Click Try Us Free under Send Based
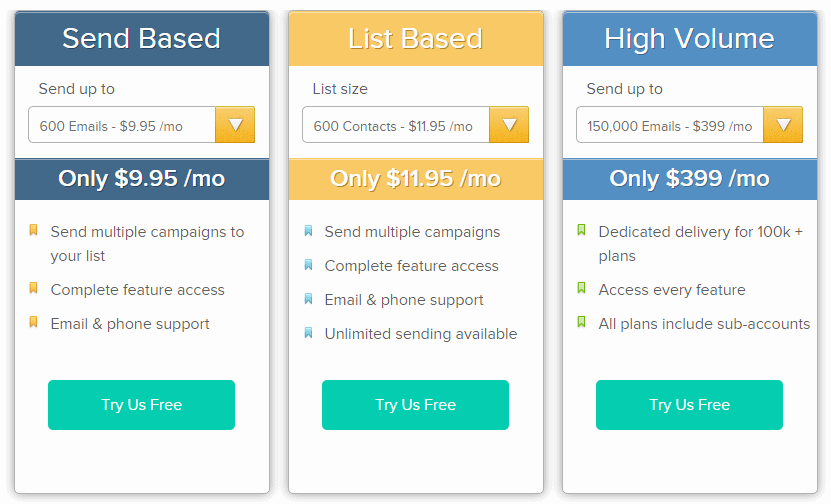The height and width of the screenshot is (504, 831). pyautogui.click(x=142, y=405)
